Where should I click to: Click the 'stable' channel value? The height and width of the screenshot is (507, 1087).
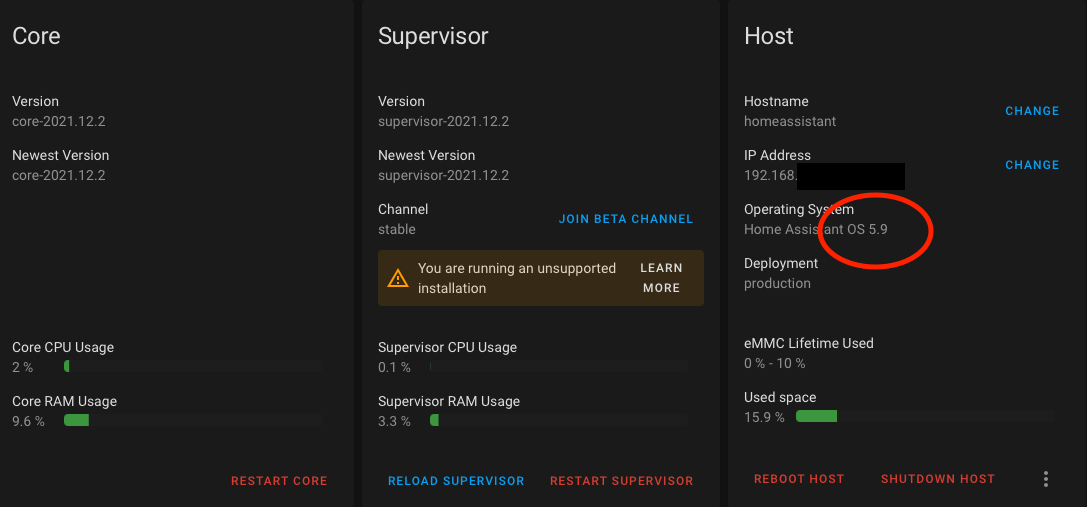pos(397,230)
